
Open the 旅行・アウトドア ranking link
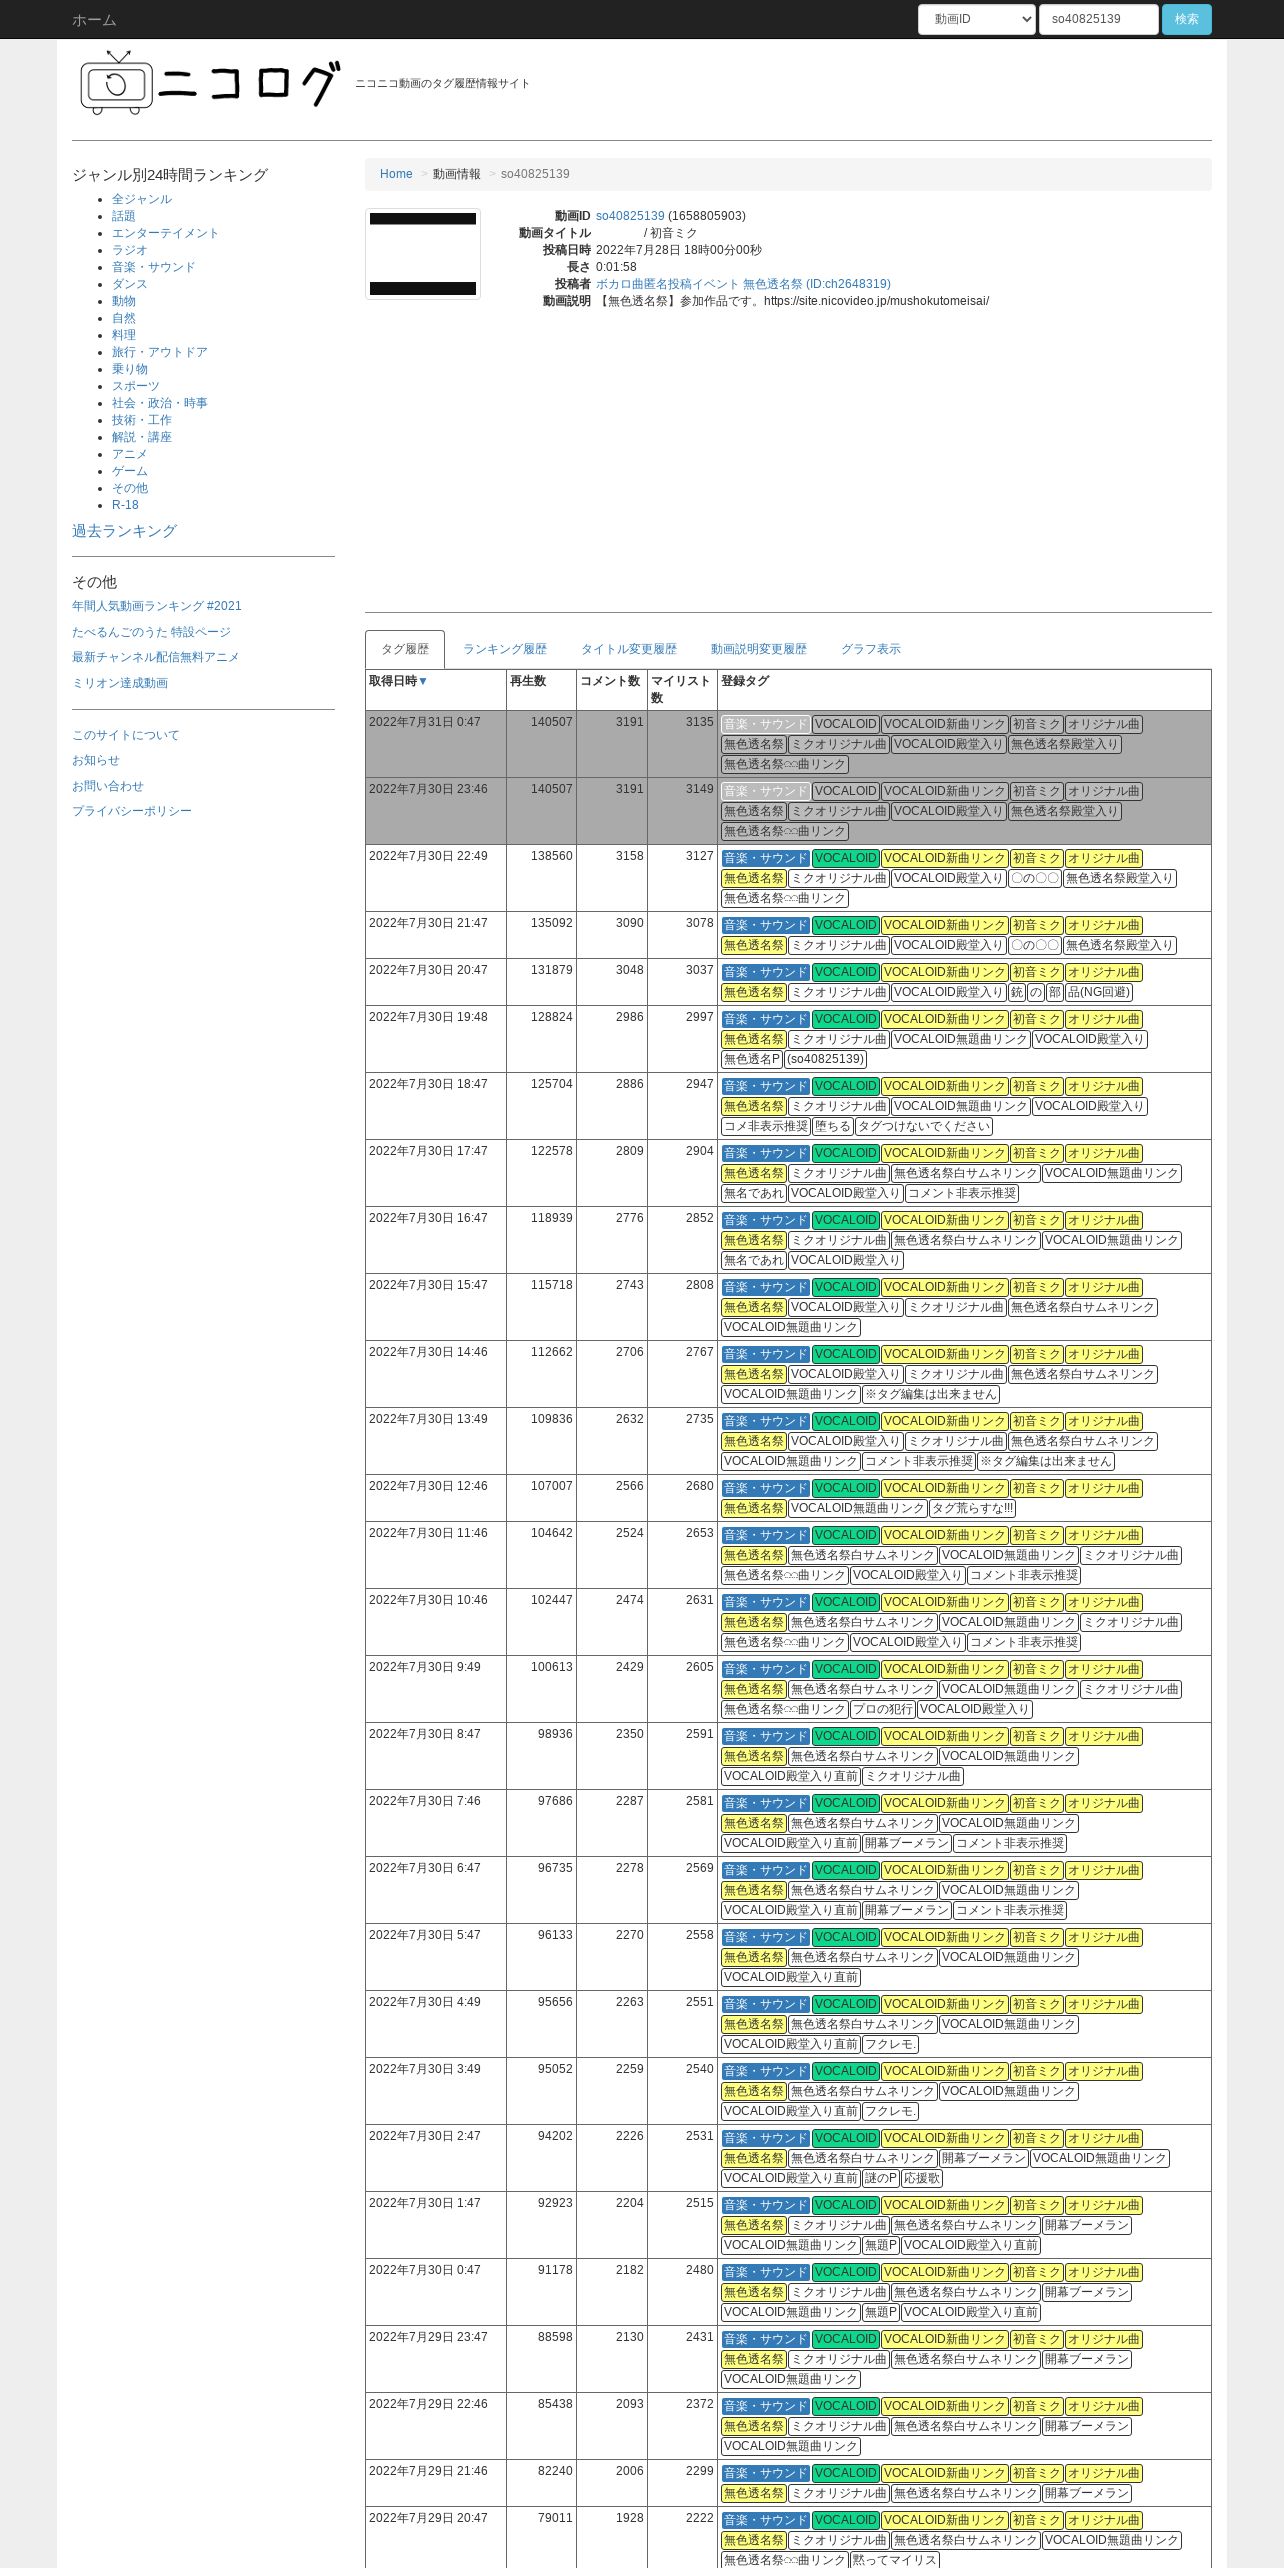click(160, 352)
